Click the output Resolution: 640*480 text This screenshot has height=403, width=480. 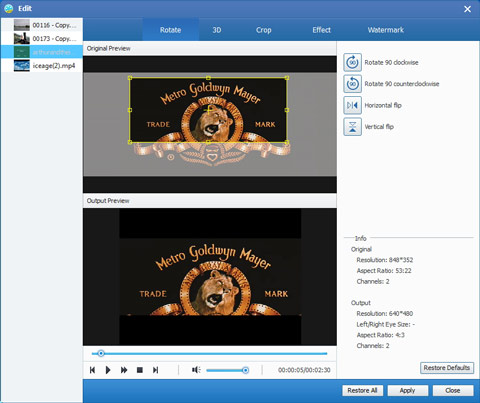tap(385, 313)
